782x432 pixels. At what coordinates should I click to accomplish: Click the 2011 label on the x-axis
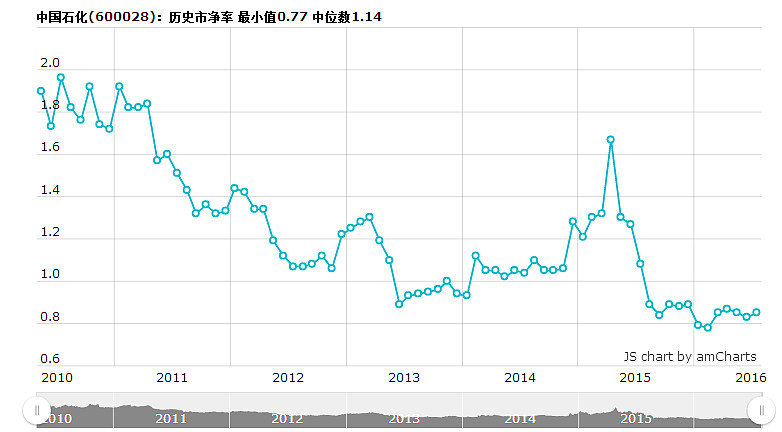[x=172, y=377]
